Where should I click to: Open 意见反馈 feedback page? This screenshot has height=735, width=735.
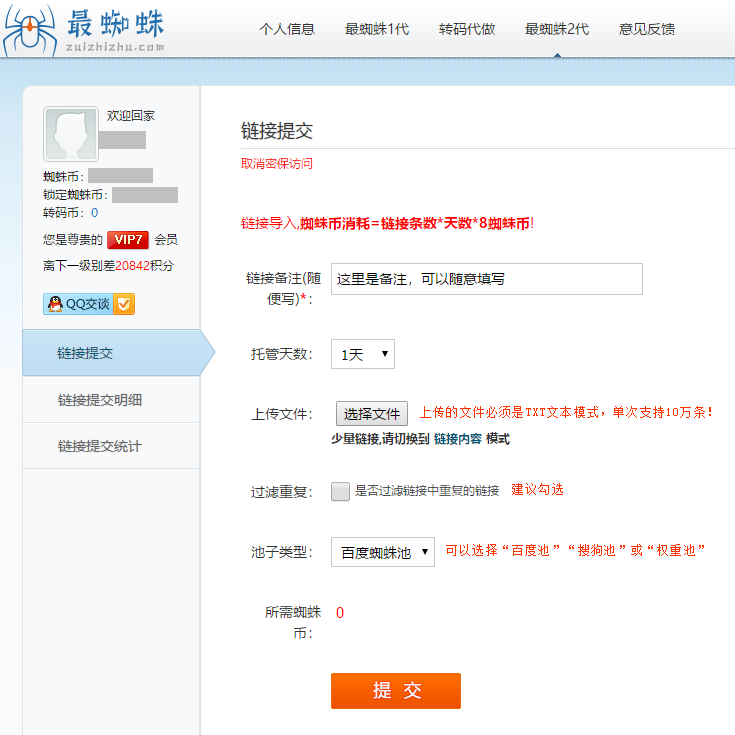[x=647, y=29]
